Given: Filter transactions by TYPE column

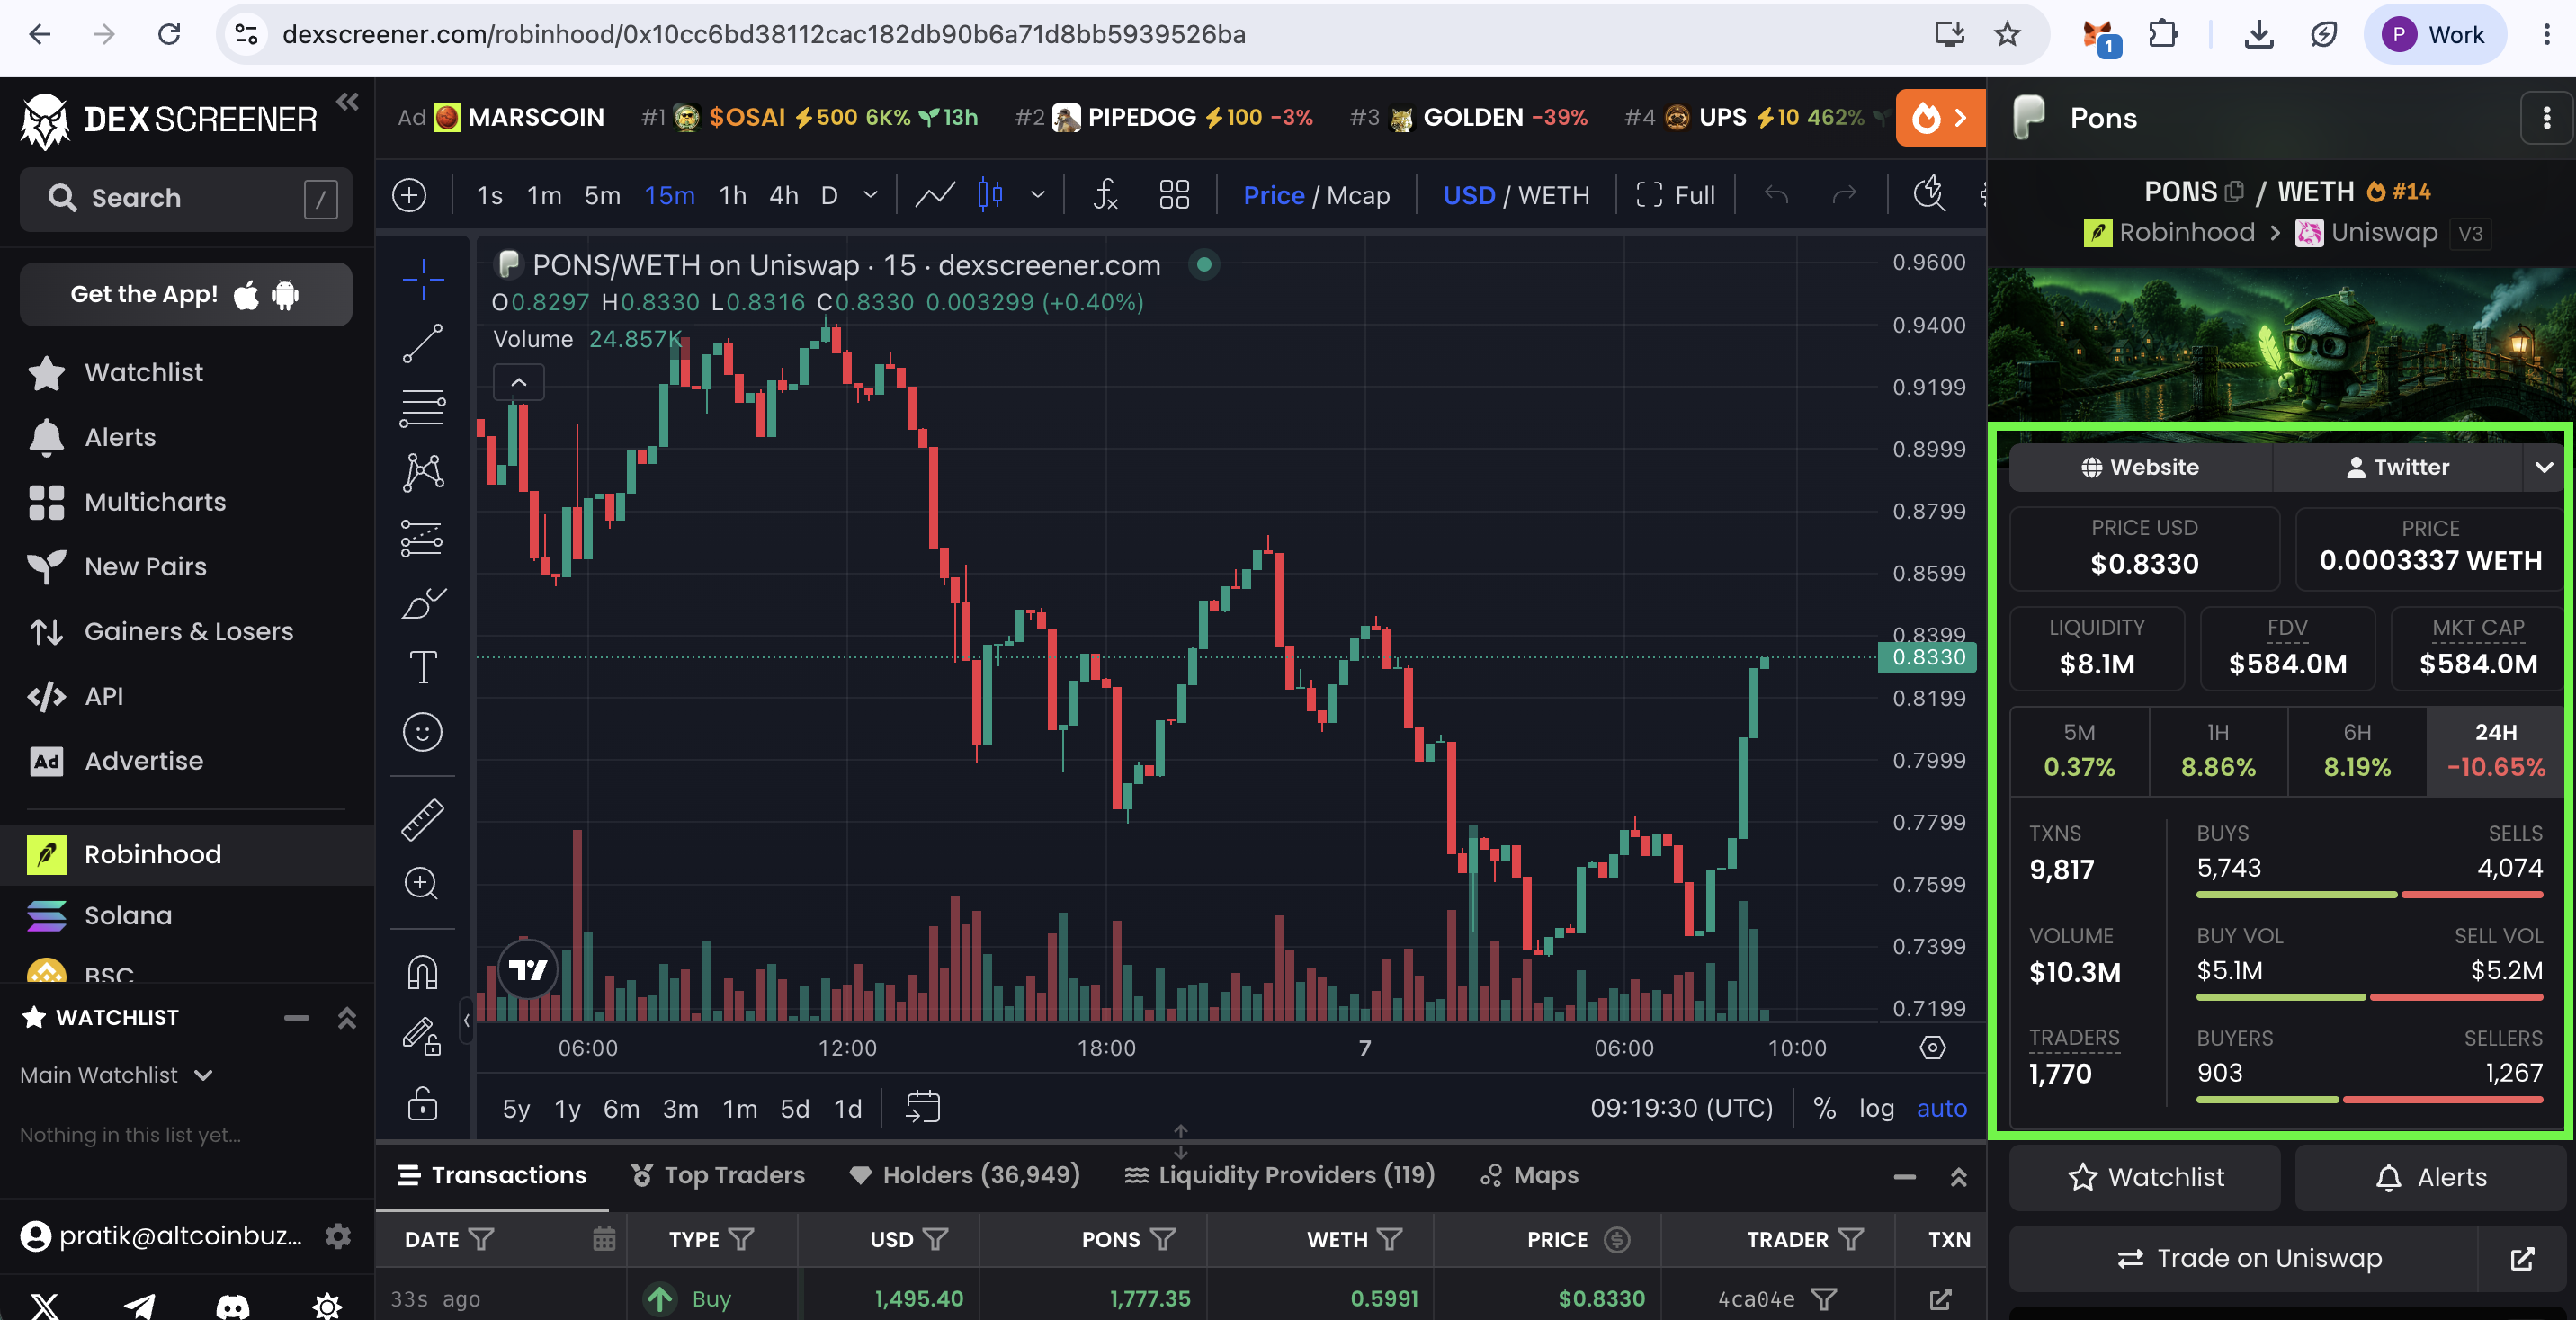Looking at the screenshot, I should [x=741, y=1239].
